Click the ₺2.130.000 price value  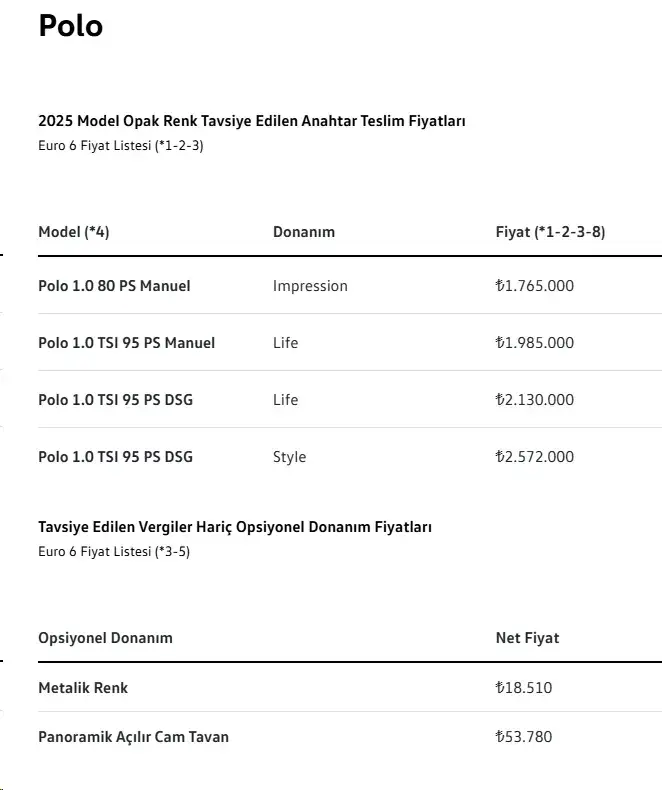pos(535,400)
